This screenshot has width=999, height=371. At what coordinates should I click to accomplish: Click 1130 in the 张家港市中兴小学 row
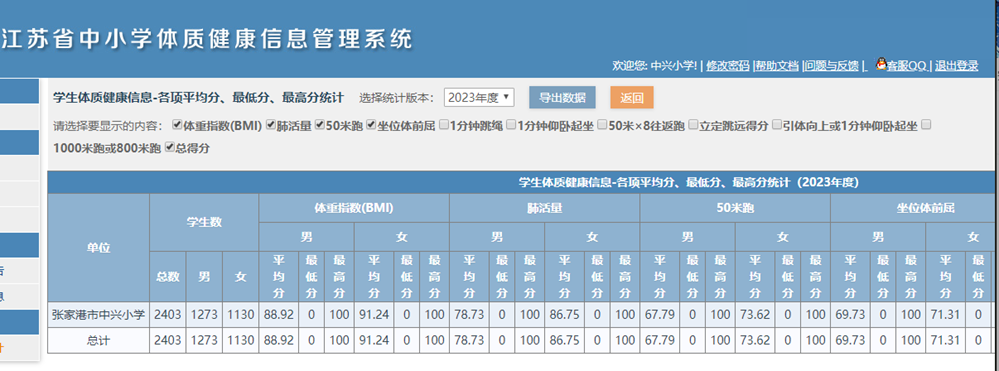click(241, 315)
